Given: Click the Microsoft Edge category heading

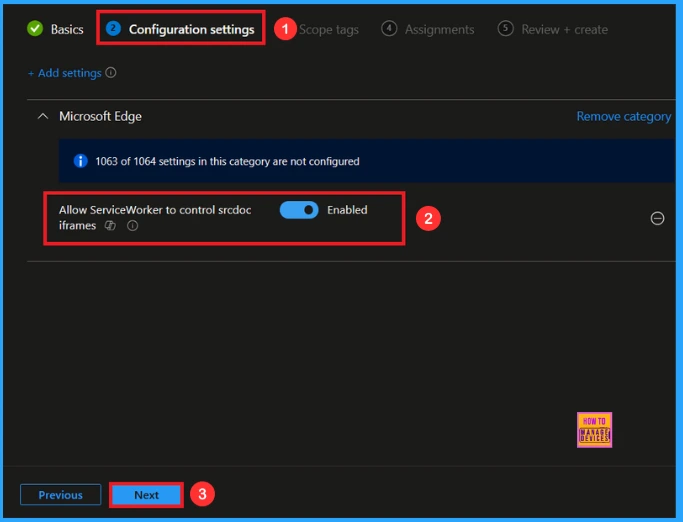Looking at the screenshot, I should (100, 116).
